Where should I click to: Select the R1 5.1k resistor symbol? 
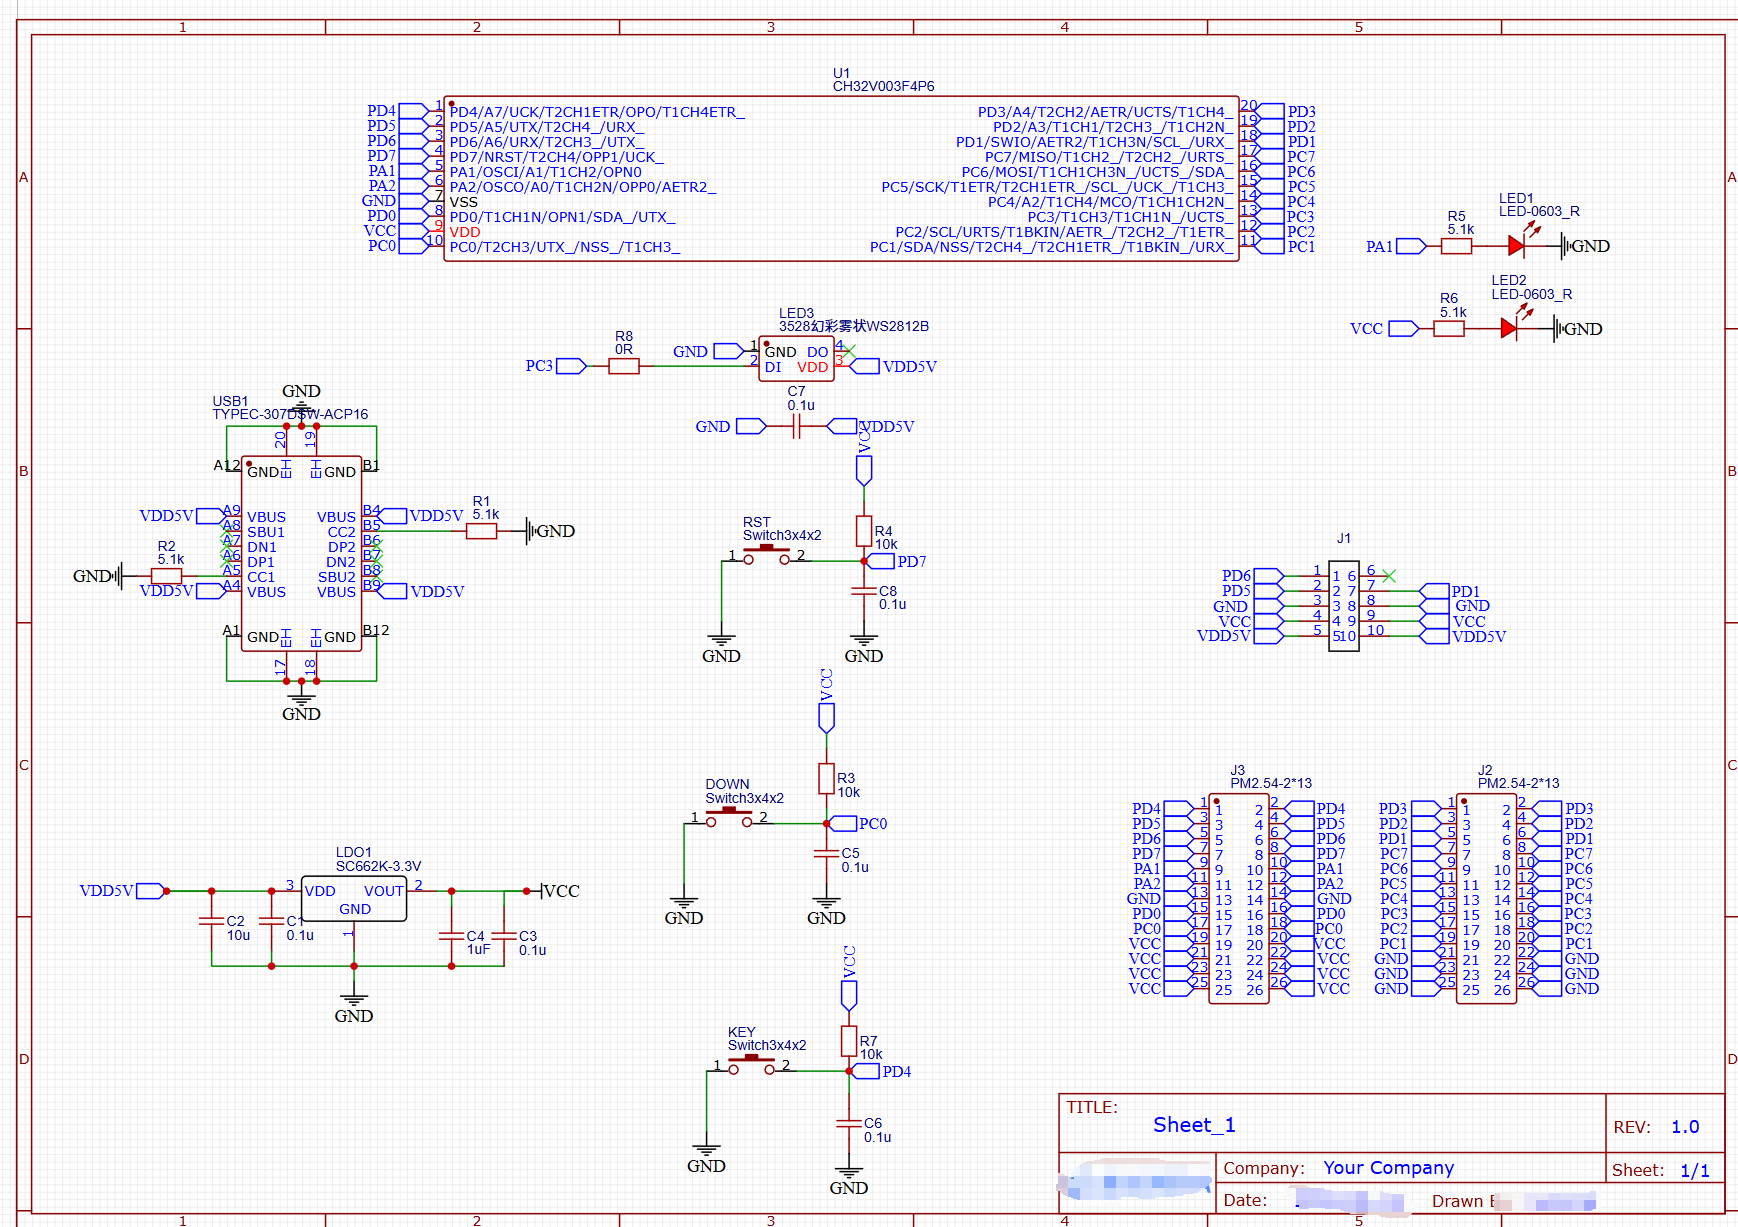click(481, 531)
